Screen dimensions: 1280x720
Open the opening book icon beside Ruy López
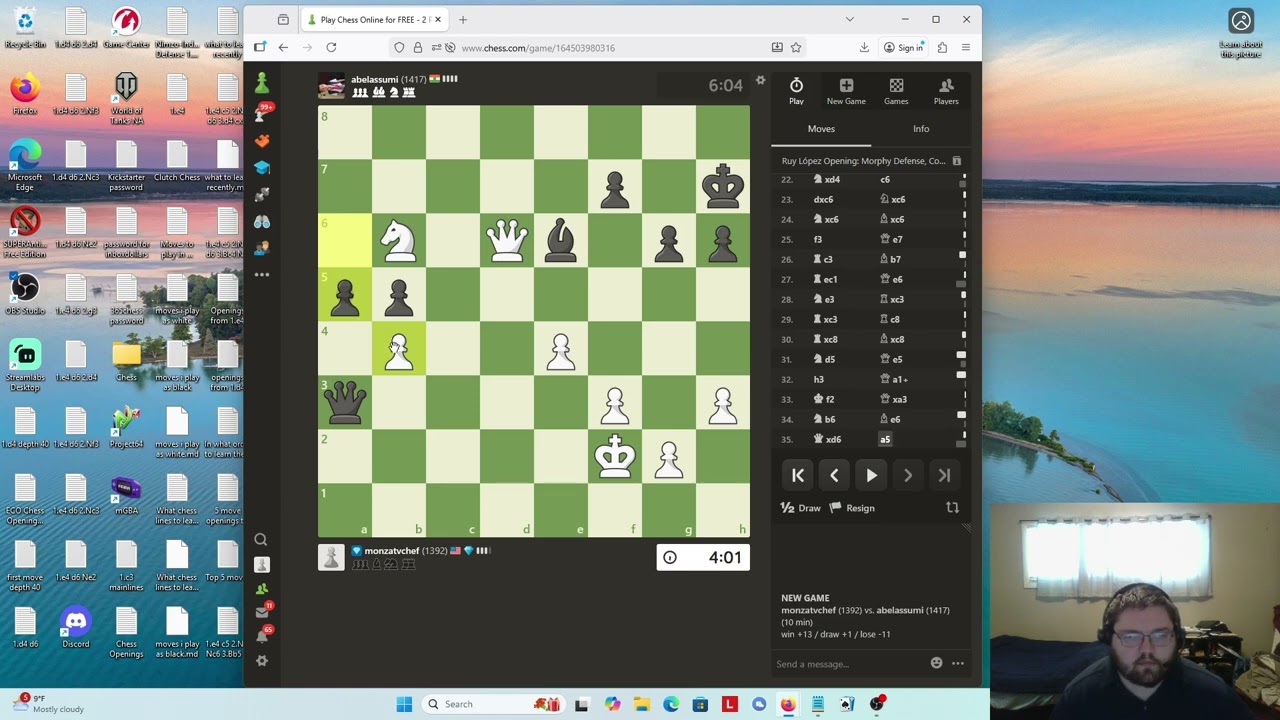pos(956,161)
